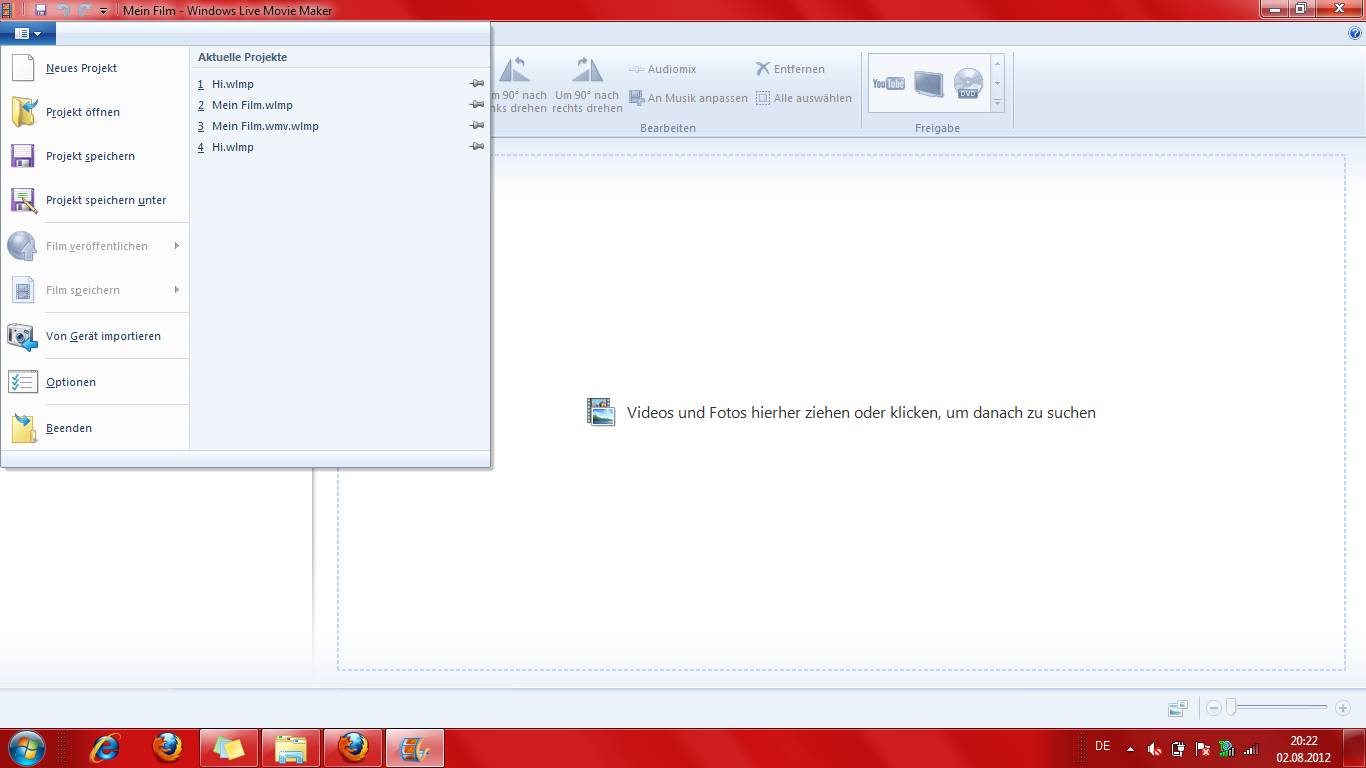Toggle pin for Mein Film.wmv.wlmp
1366x768 pixels.
pyautogui.click(x=477, y=126)
